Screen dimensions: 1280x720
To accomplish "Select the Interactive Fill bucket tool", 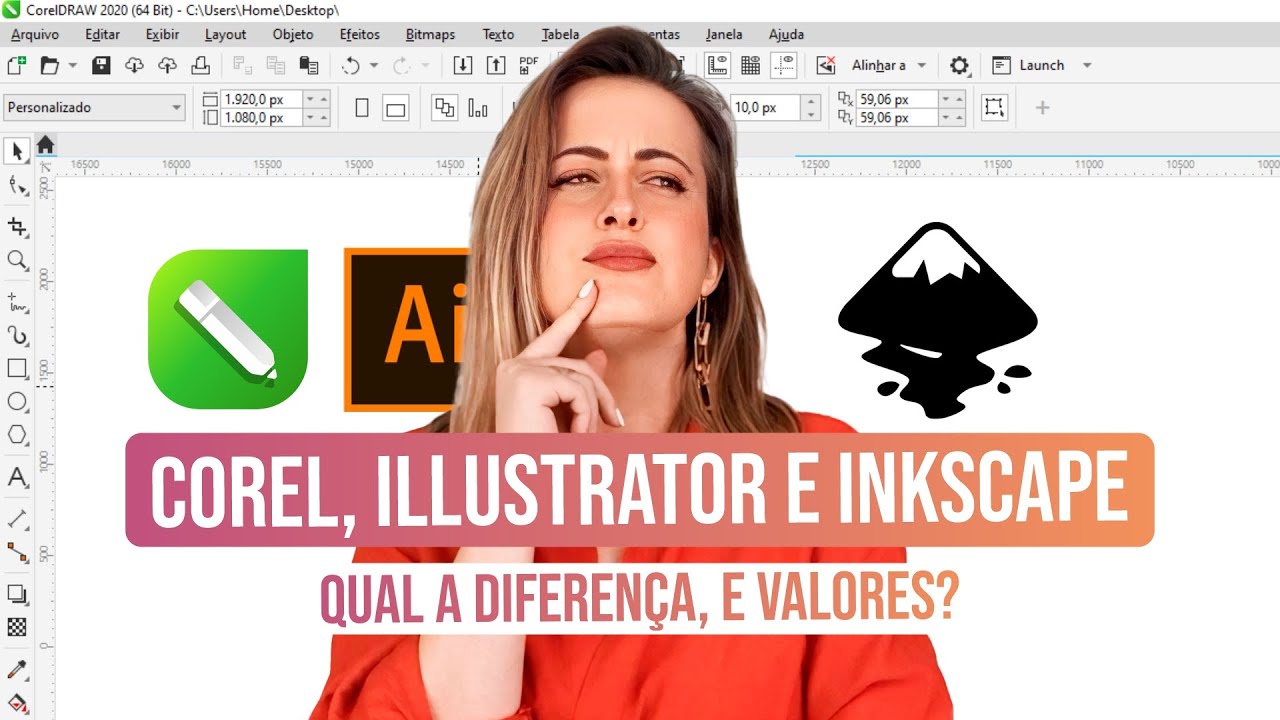I will pos(17,703).
